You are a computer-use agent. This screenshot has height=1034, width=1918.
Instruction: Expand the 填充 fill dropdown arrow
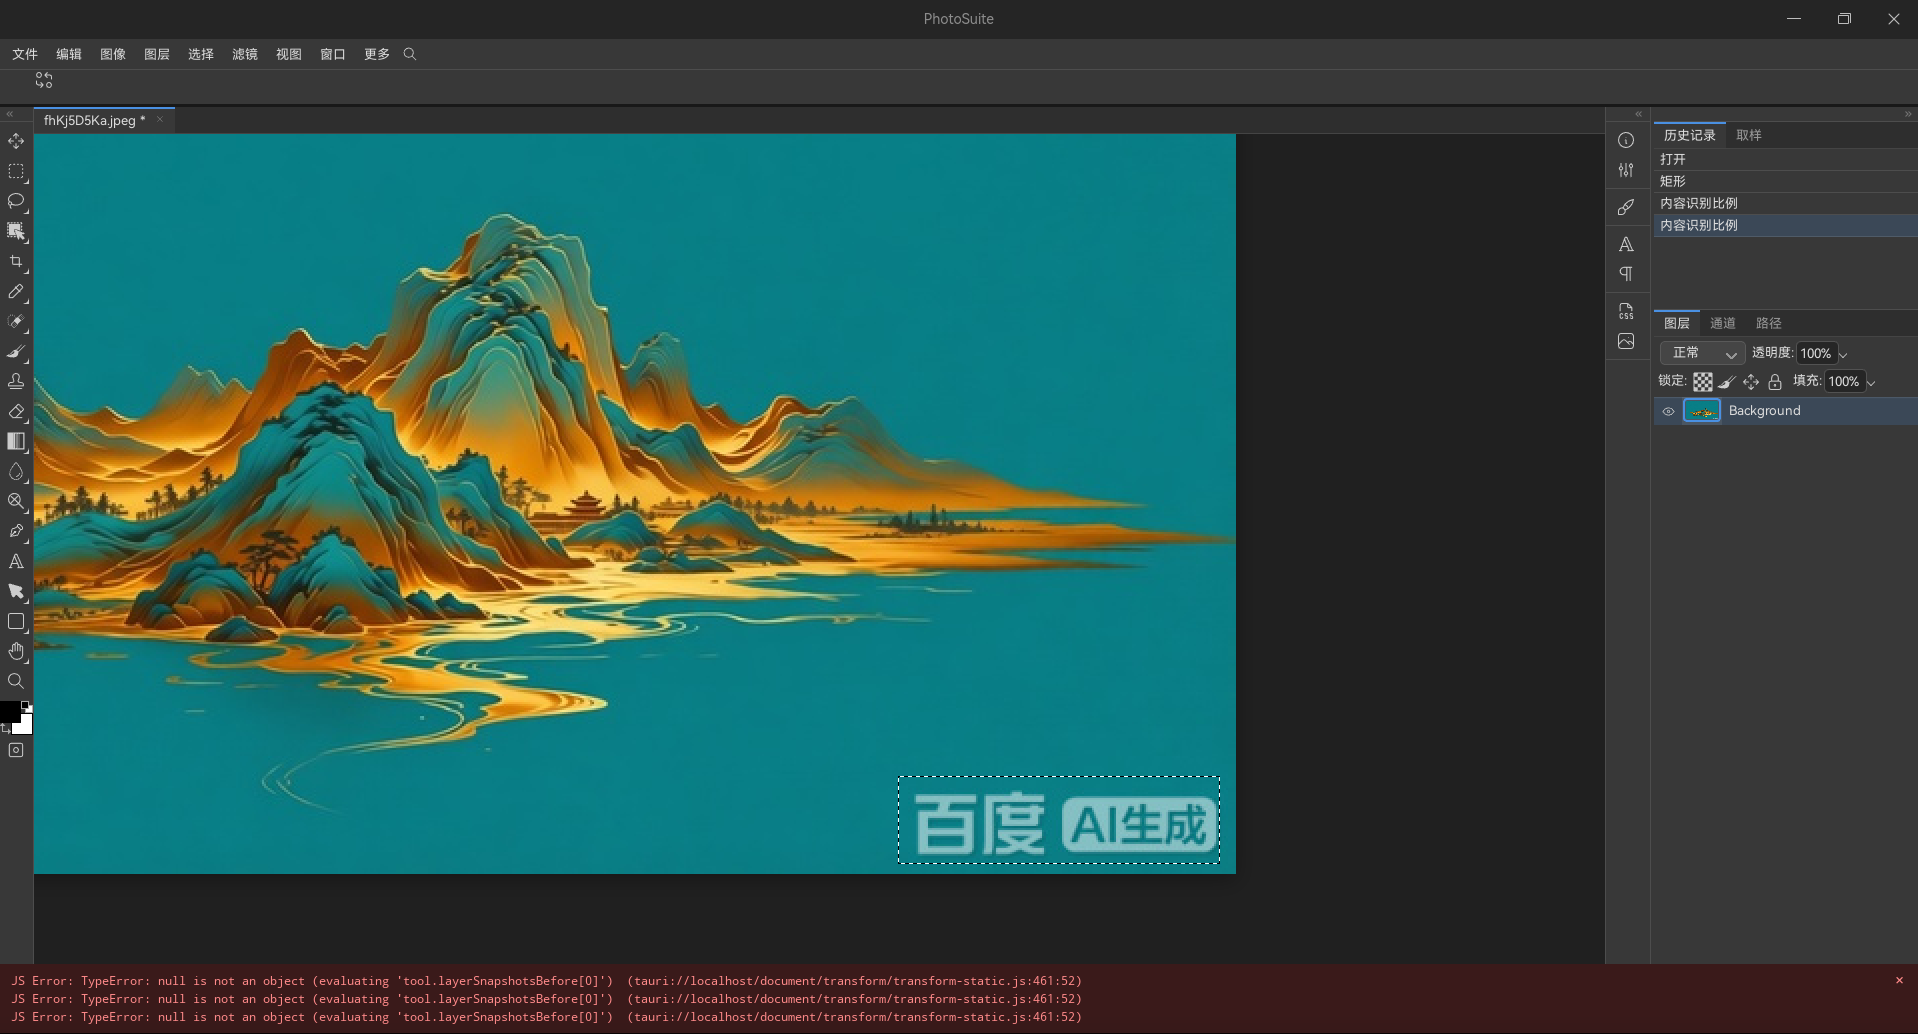[1871, 382]
